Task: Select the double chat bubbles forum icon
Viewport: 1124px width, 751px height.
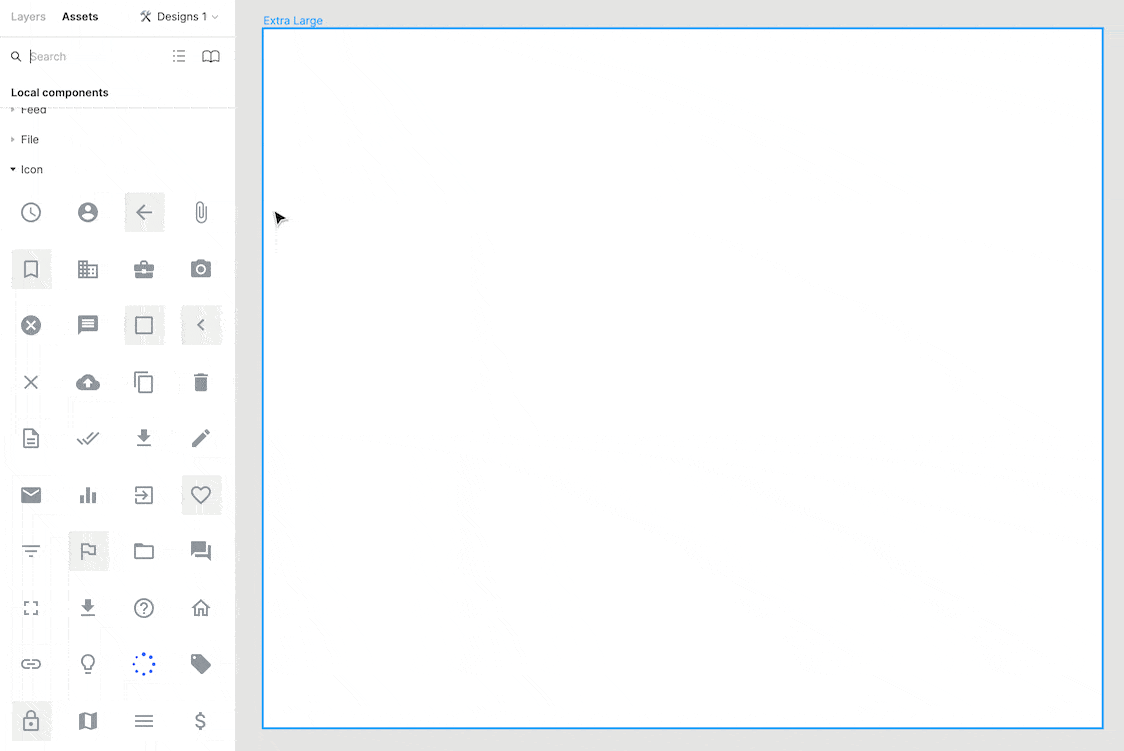Action: 201,551
